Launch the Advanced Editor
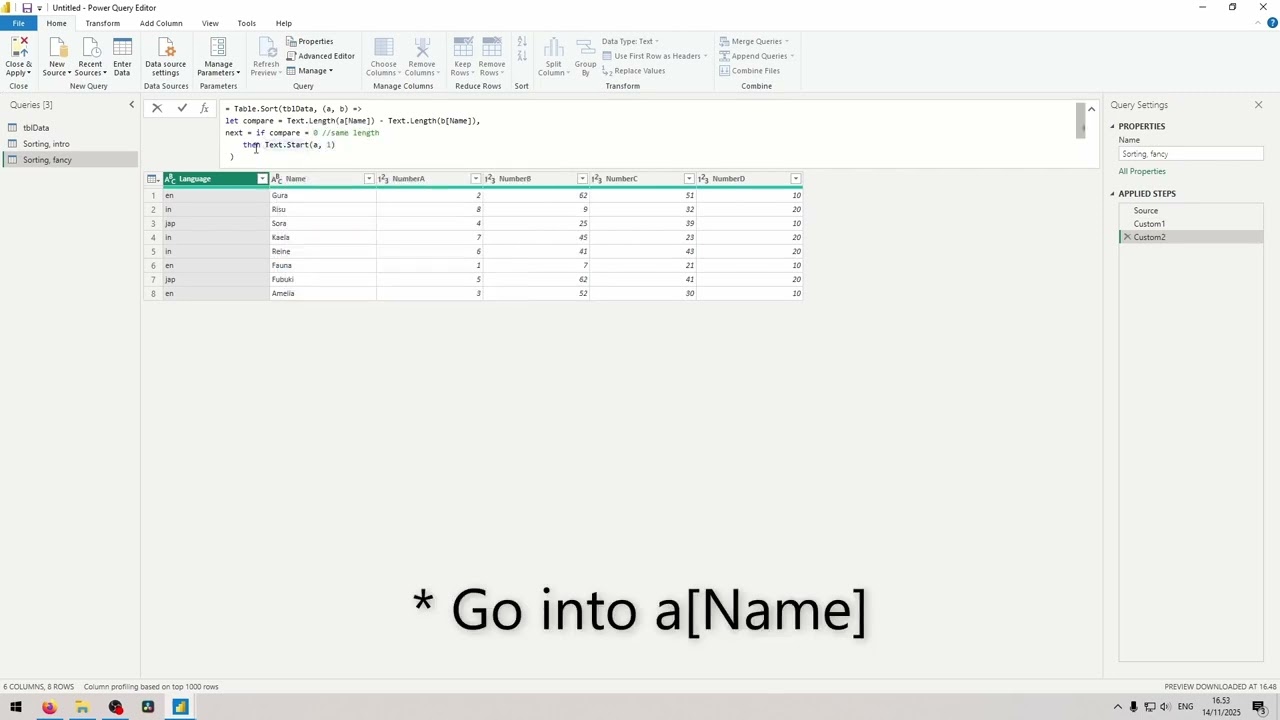The width and height of the screenshot is (1280, 720). click(320, 56)
